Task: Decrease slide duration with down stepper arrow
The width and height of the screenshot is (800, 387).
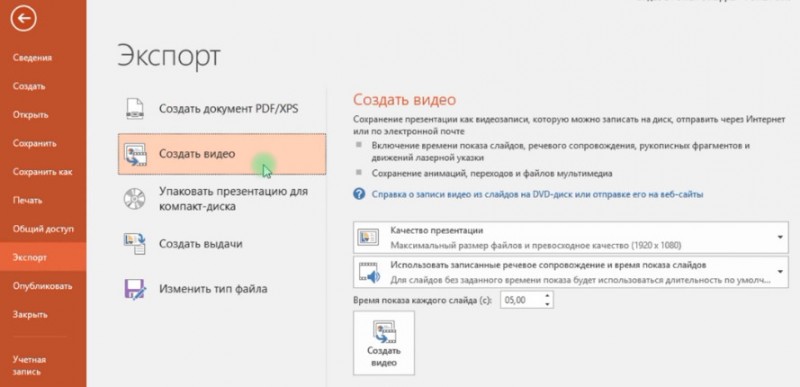Action: click(x=547, y=304)
